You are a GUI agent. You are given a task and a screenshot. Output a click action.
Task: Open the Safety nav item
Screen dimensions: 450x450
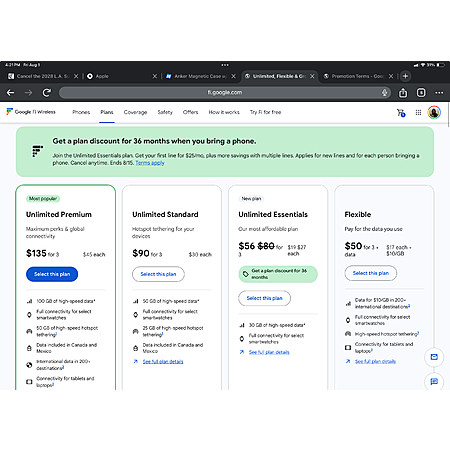(x=165, y=112)
